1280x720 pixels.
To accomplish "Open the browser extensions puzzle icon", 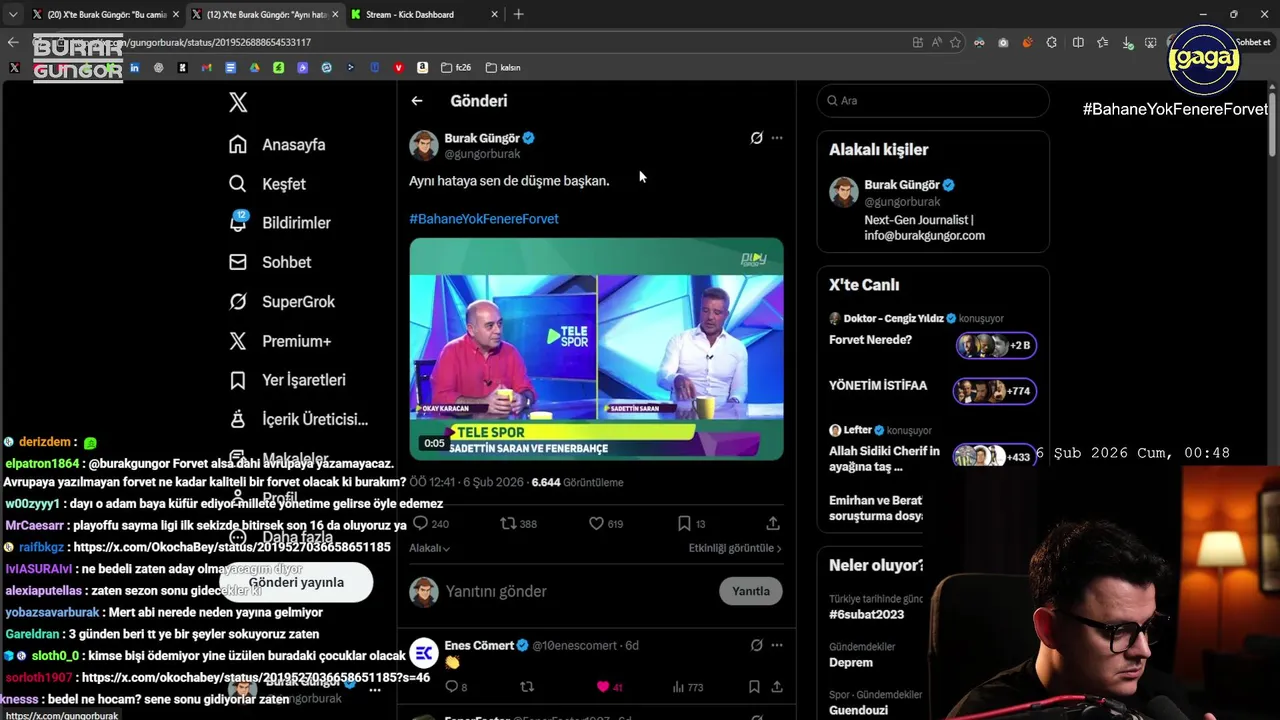I will 1052,42.
